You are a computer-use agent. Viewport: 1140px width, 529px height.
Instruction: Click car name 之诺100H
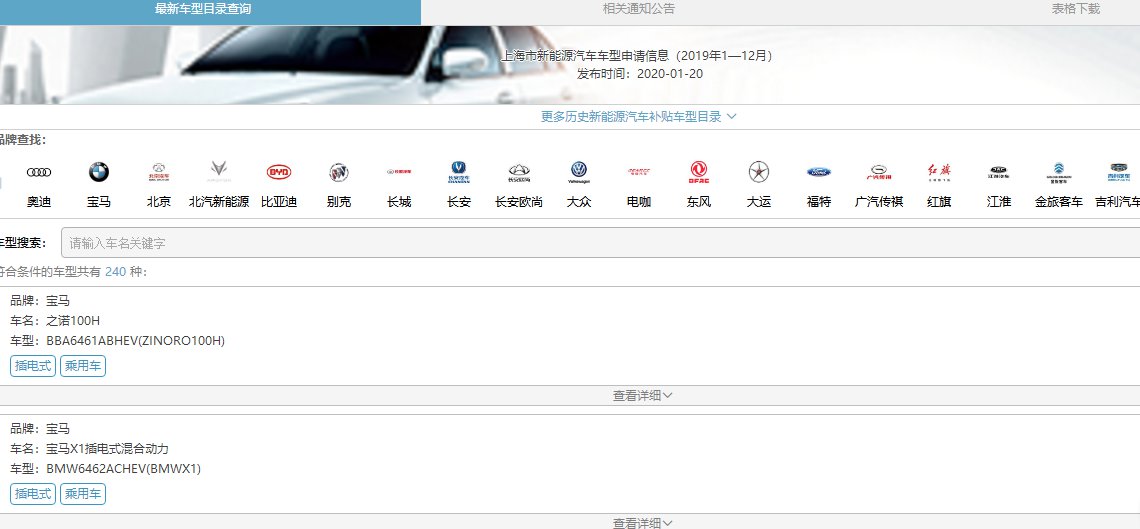pyautogui.click(x=73, y=320)
